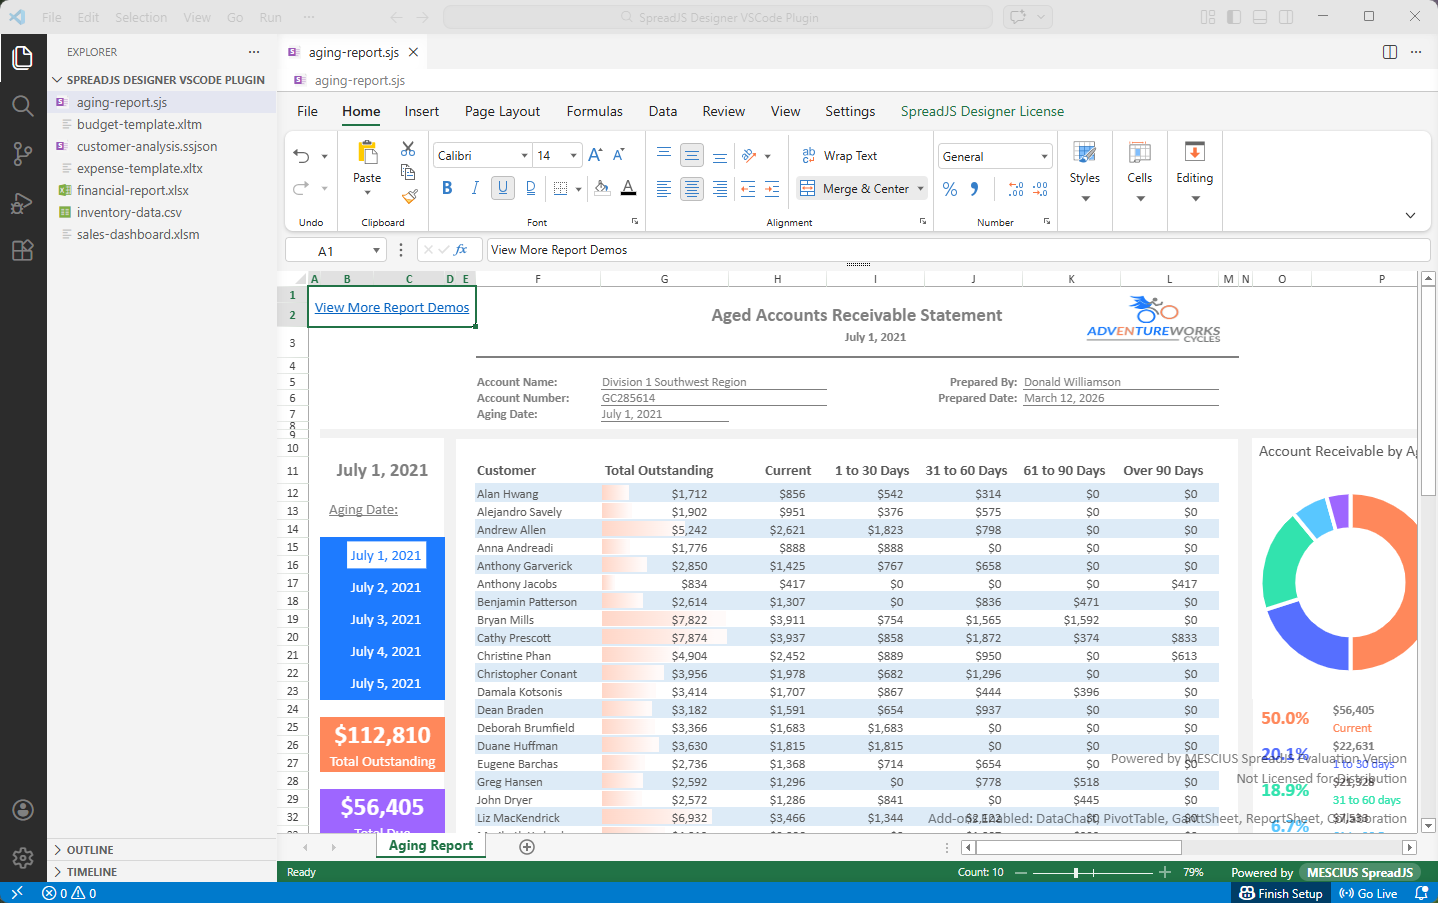This screenshot has height=903, width=1438.
Task: Open Source Control in activity bar
Action: point(23,154)
